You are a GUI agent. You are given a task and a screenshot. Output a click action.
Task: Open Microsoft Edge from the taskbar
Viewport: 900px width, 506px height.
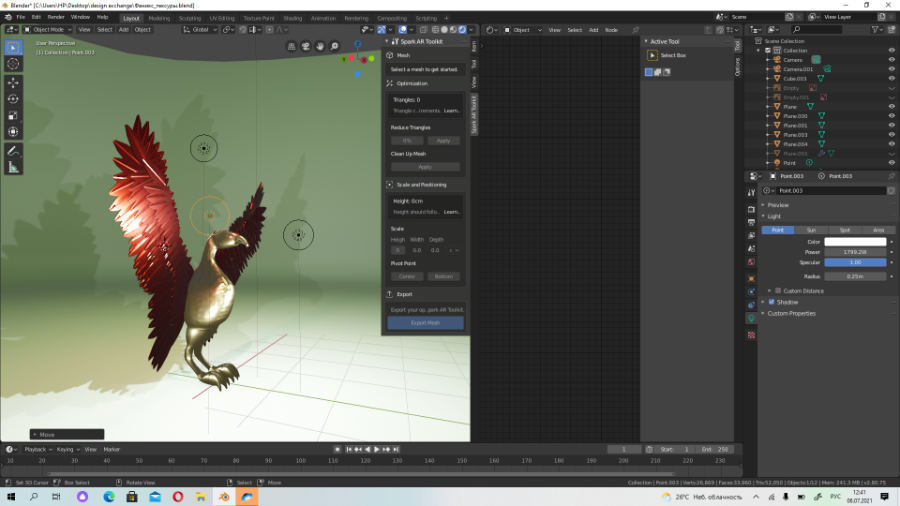point(109,497)
